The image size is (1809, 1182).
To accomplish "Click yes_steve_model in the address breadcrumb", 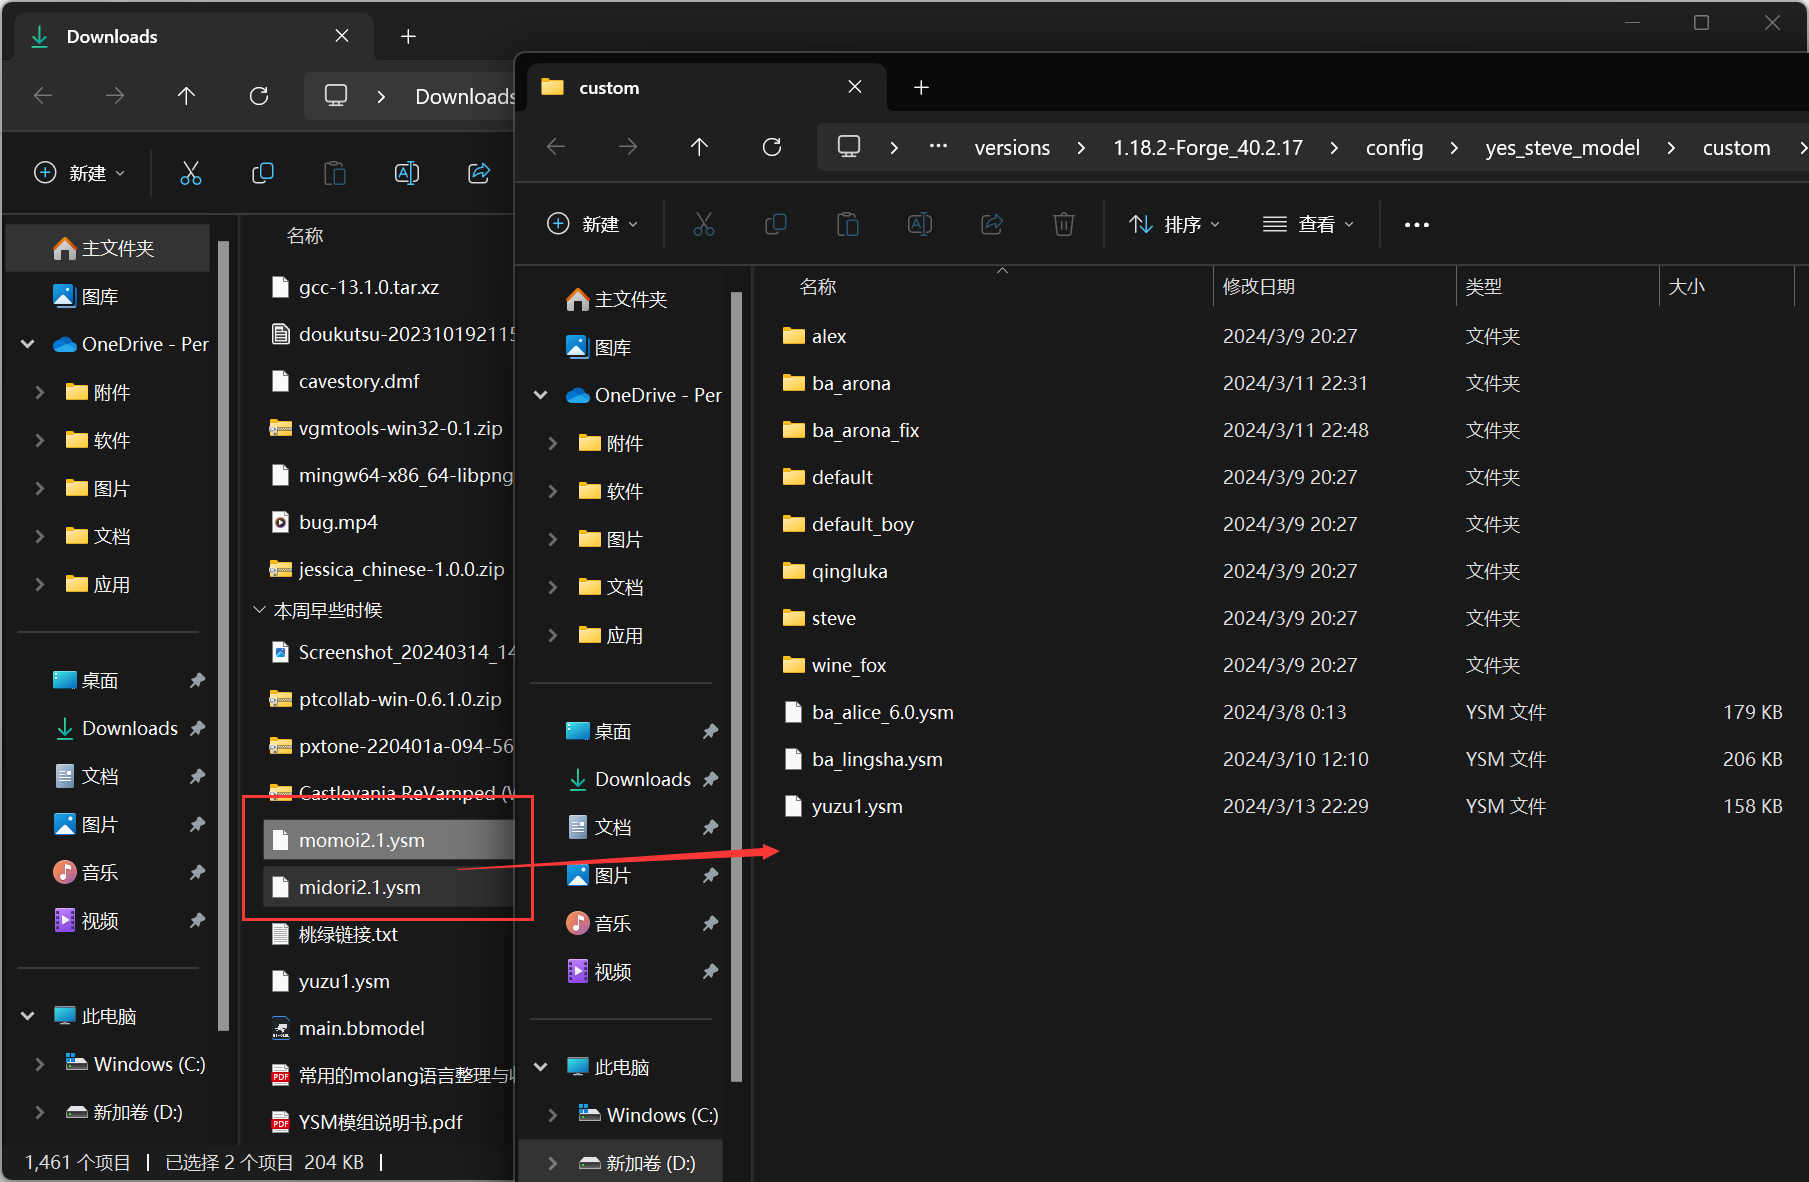I will 1562,148.
